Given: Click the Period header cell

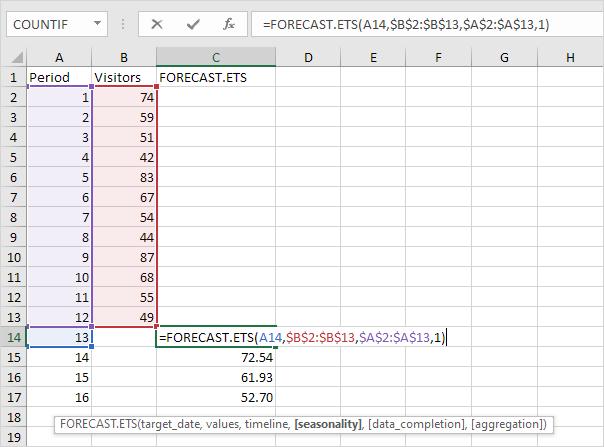Looking at the screenshot, I should click(x=59, y=77).
